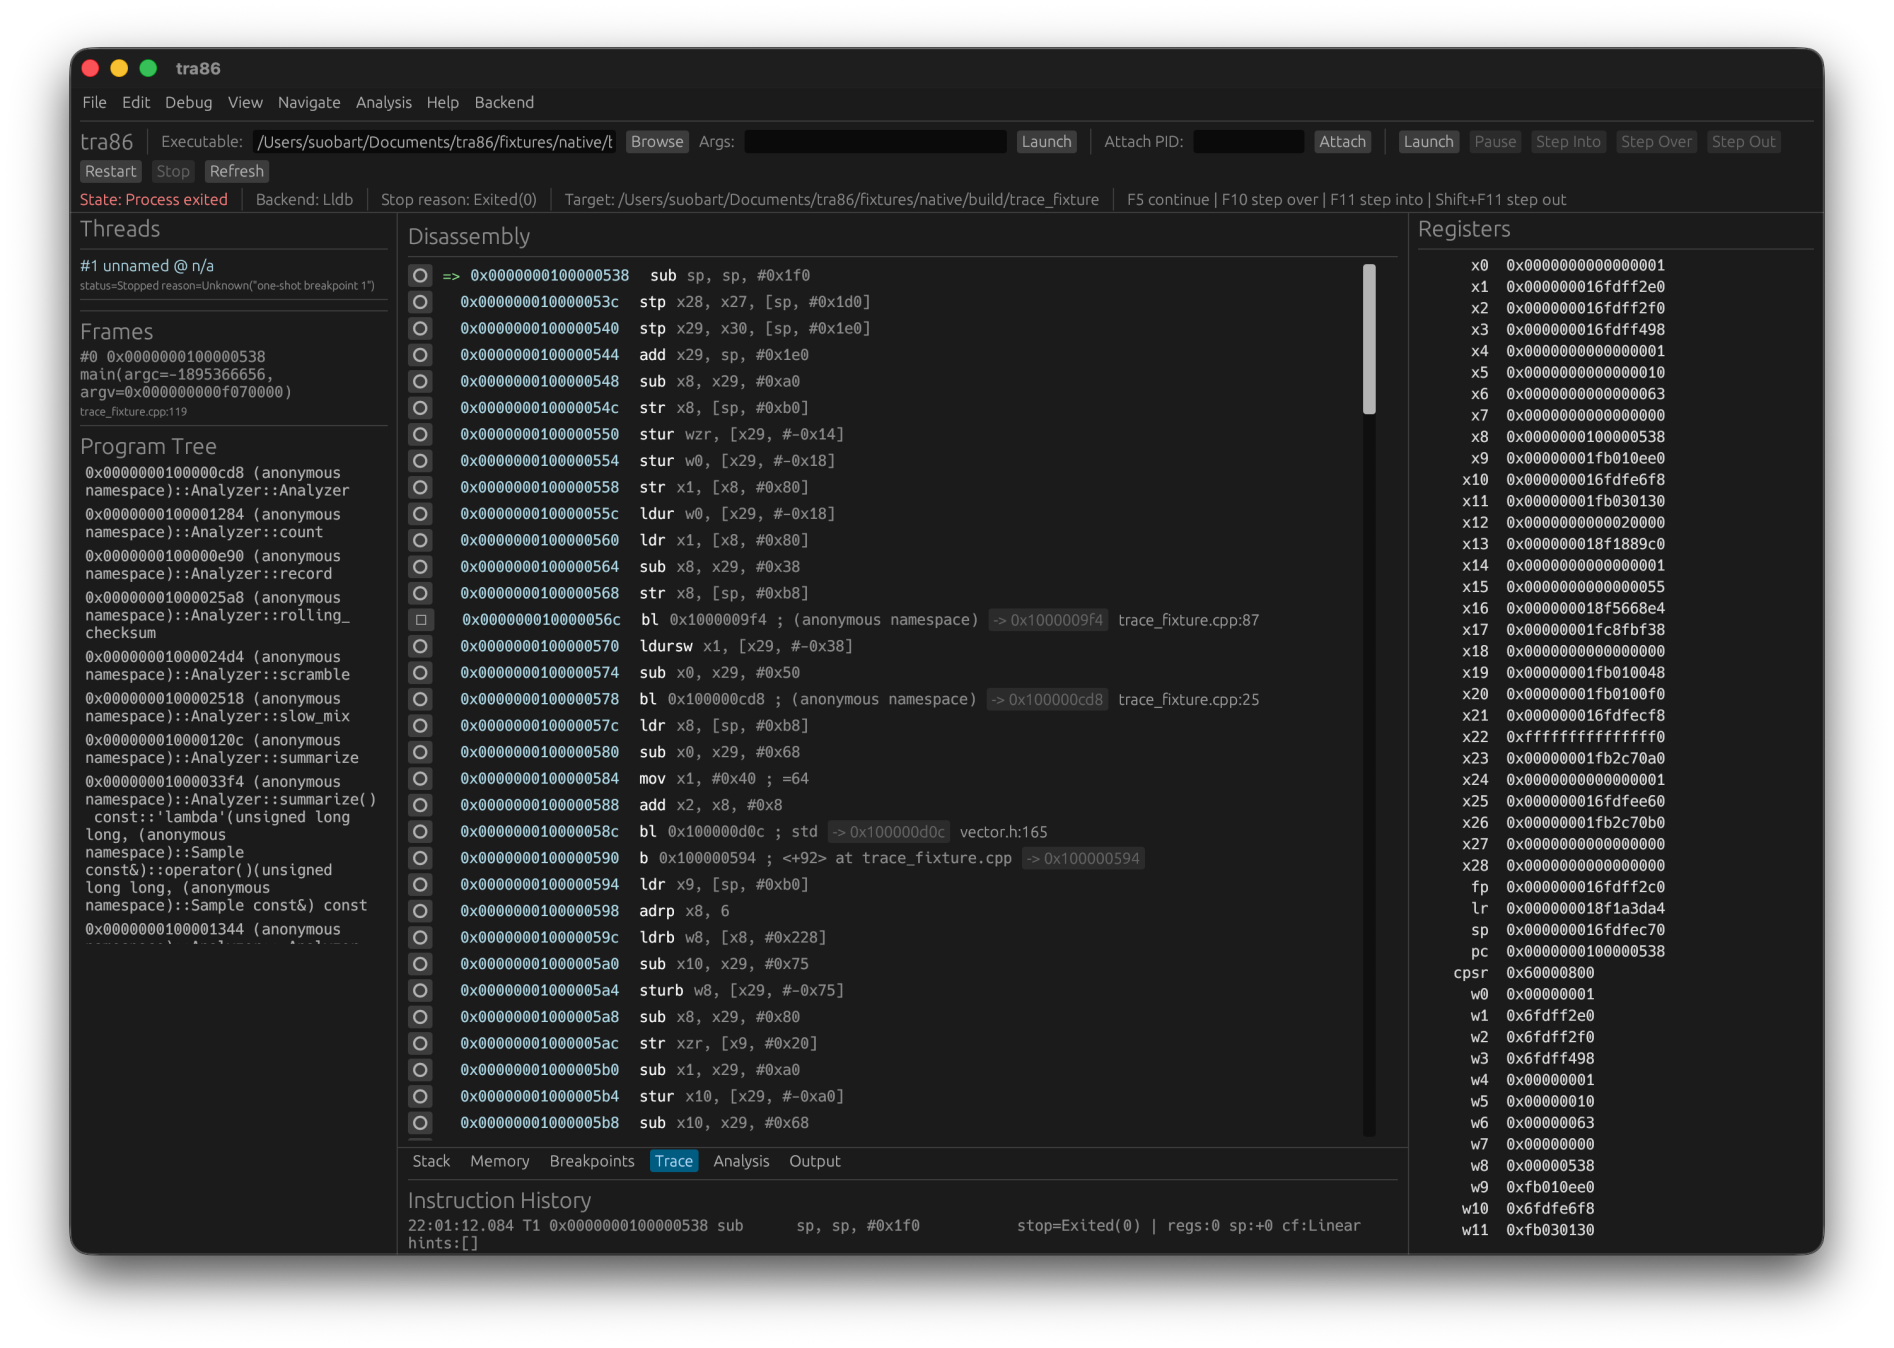Open the Debug menu
This screenshot has width=1894, height=1348.
[x=188, y=102]
